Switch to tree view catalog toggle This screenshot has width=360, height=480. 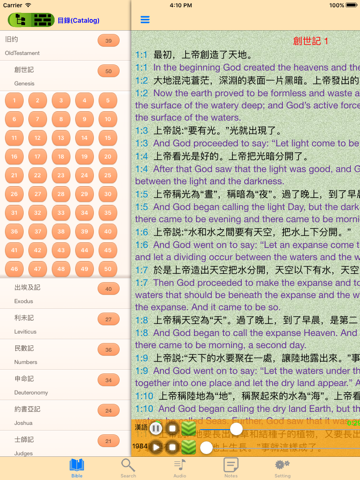(x=20, y=20)
